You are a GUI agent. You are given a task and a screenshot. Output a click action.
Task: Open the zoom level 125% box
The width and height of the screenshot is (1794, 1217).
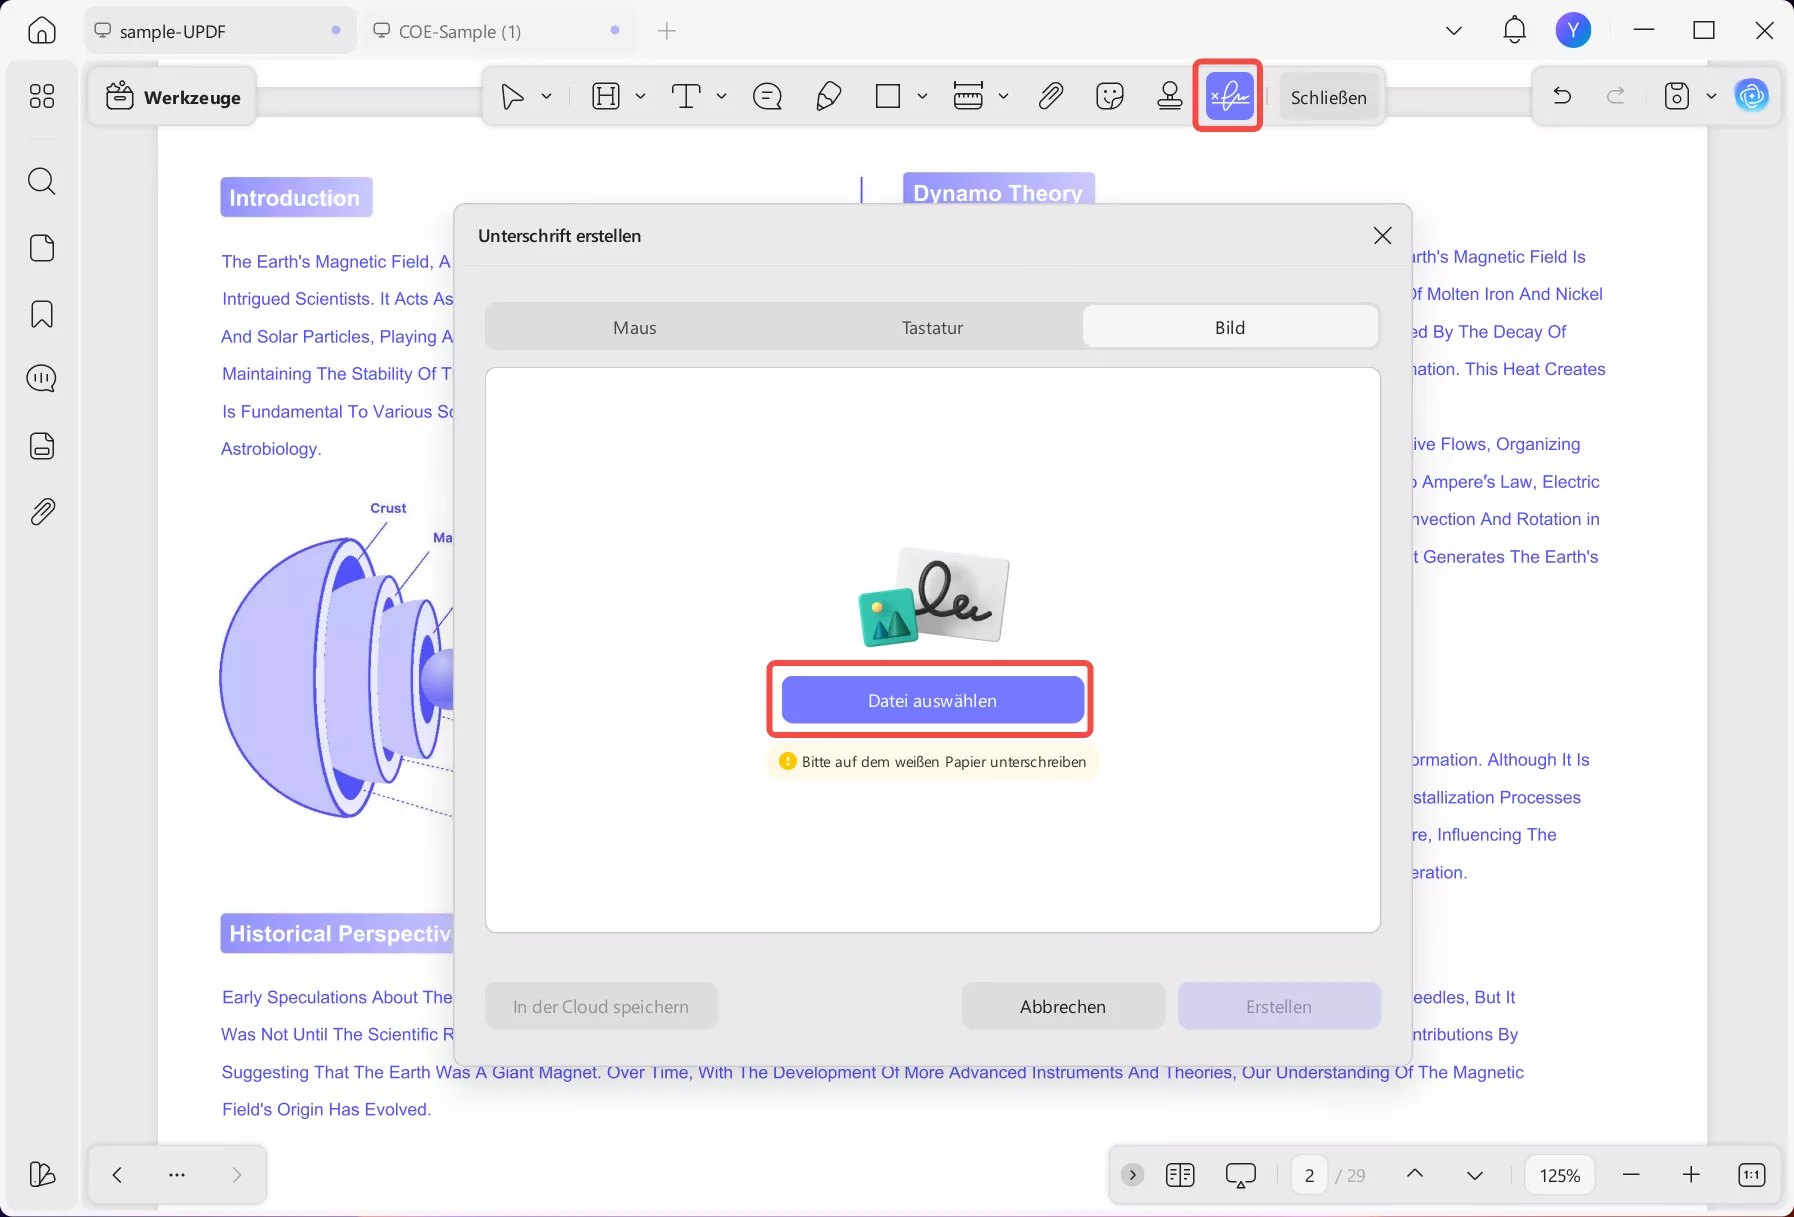tap(1559, 1175)
